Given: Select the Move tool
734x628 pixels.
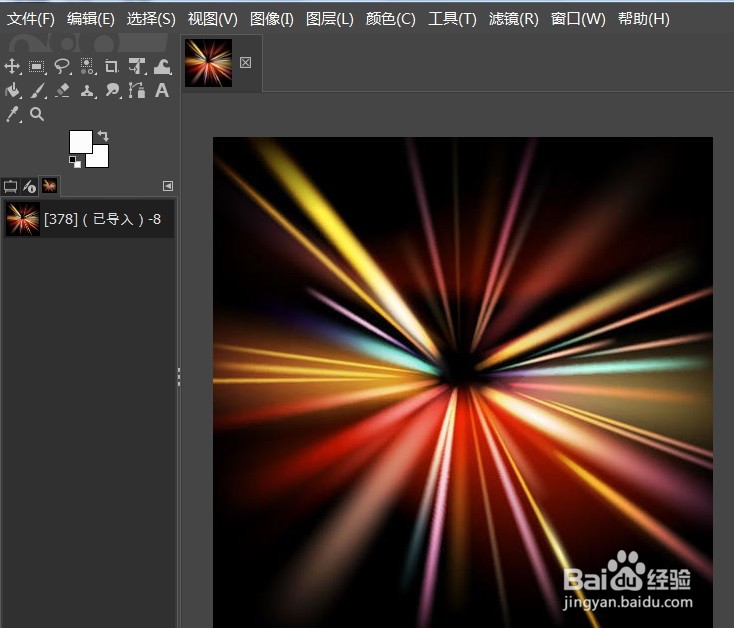Looking at the screenshot, I should (12, 66).
